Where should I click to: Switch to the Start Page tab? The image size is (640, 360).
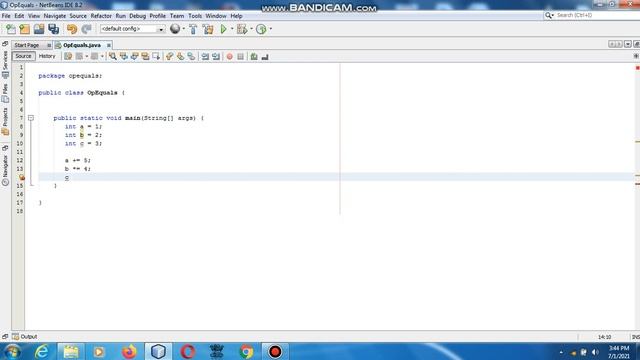[27, 45]
